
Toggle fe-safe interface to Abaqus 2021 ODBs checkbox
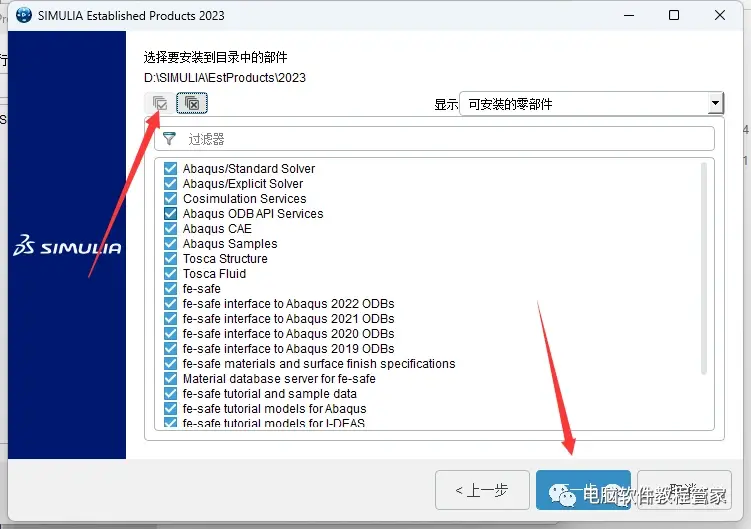click(x=171, y=319)
